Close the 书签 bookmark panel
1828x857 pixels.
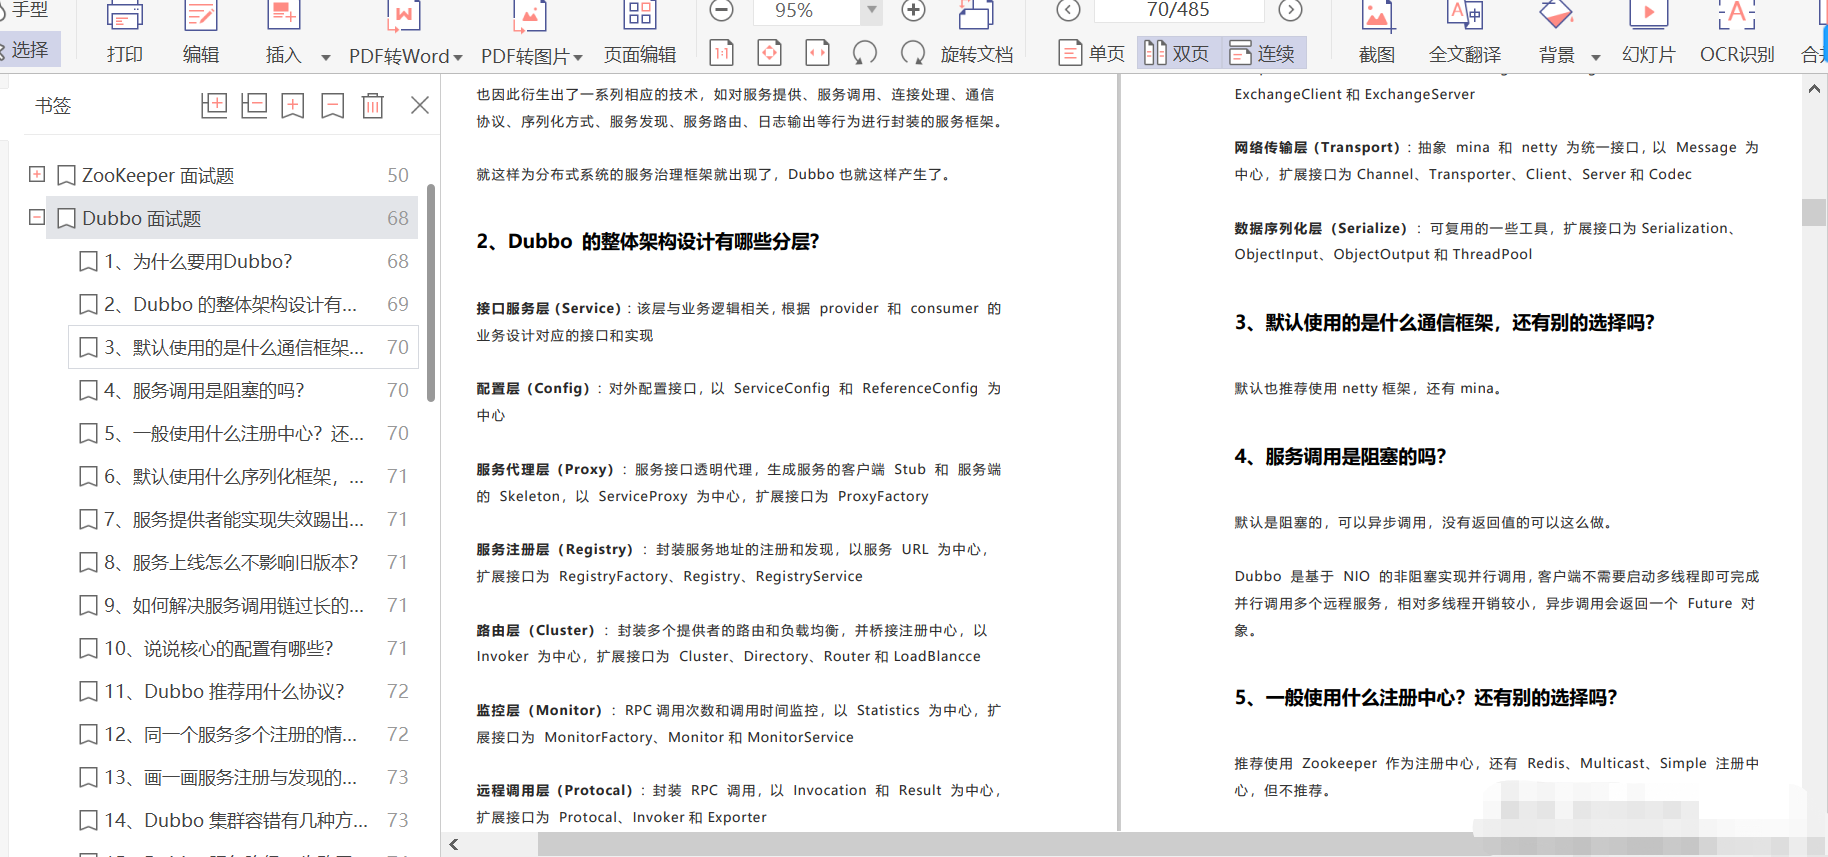(x=420, y=105)
